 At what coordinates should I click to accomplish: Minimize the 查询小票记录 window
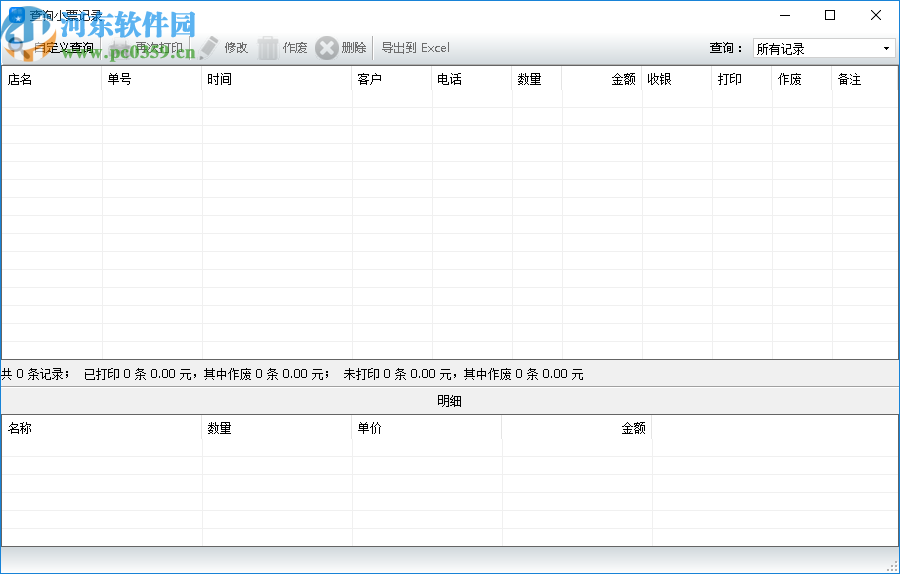point(785,15)
